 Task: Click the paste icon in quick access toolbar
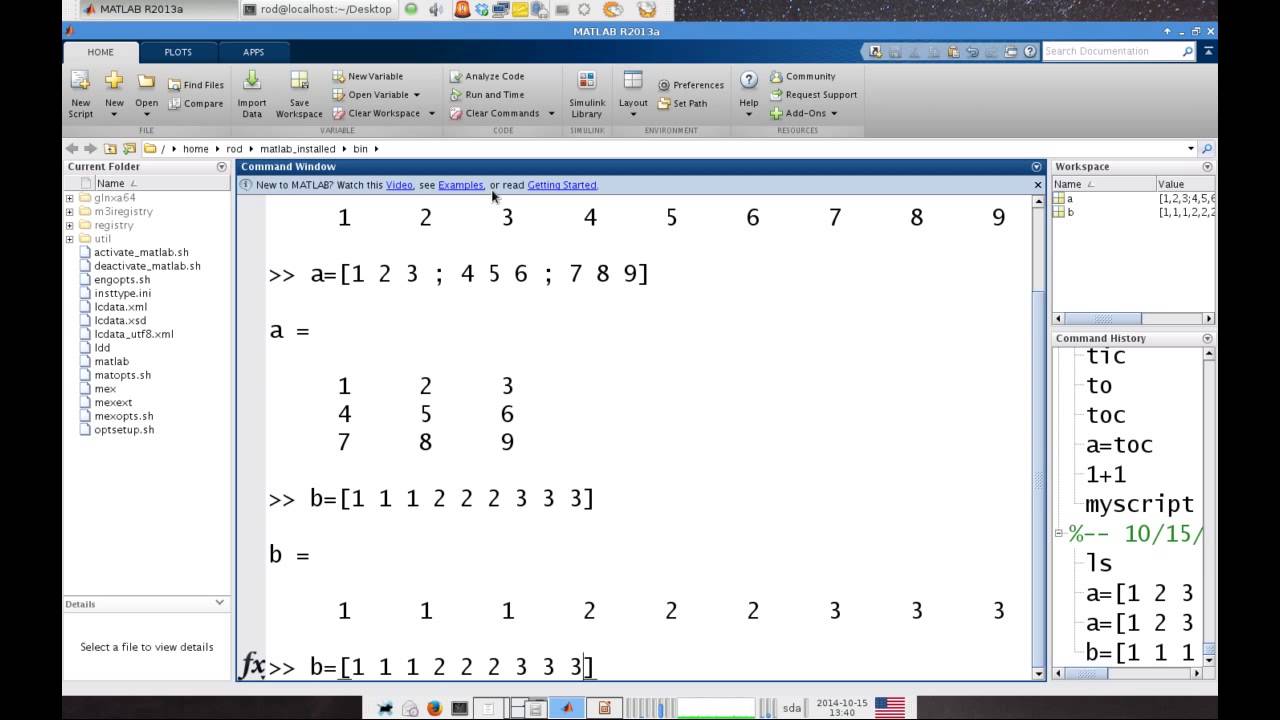coord(953,52)
